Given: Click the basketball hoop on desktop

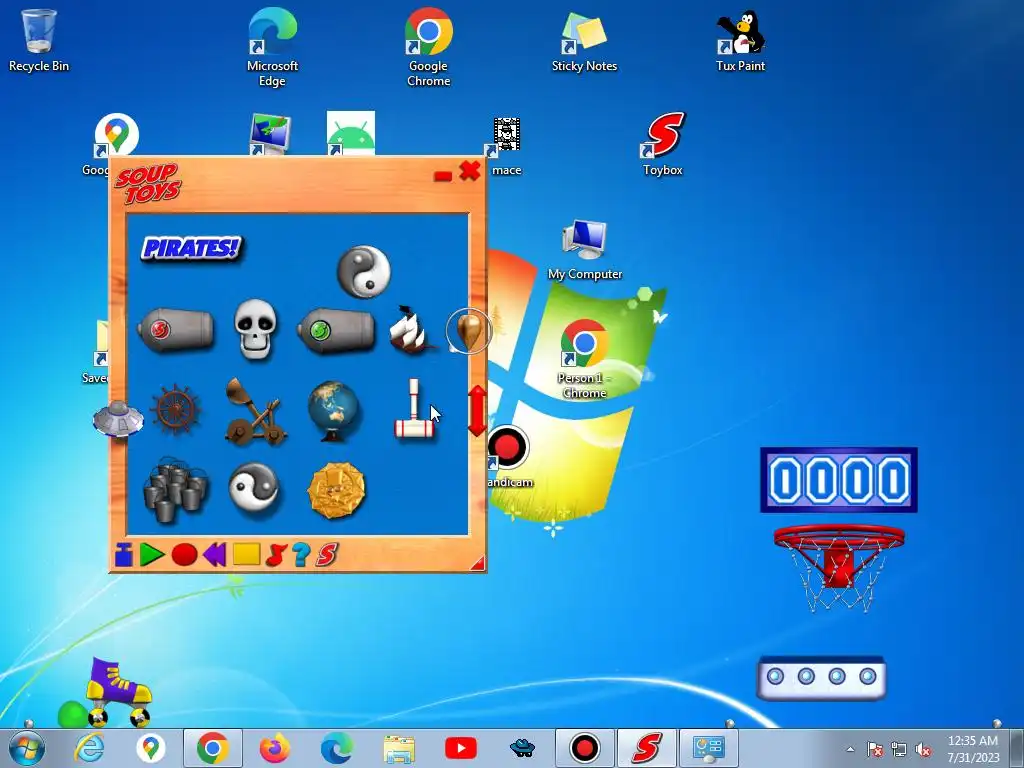Looking at the screenshot, I should point(839,566).
